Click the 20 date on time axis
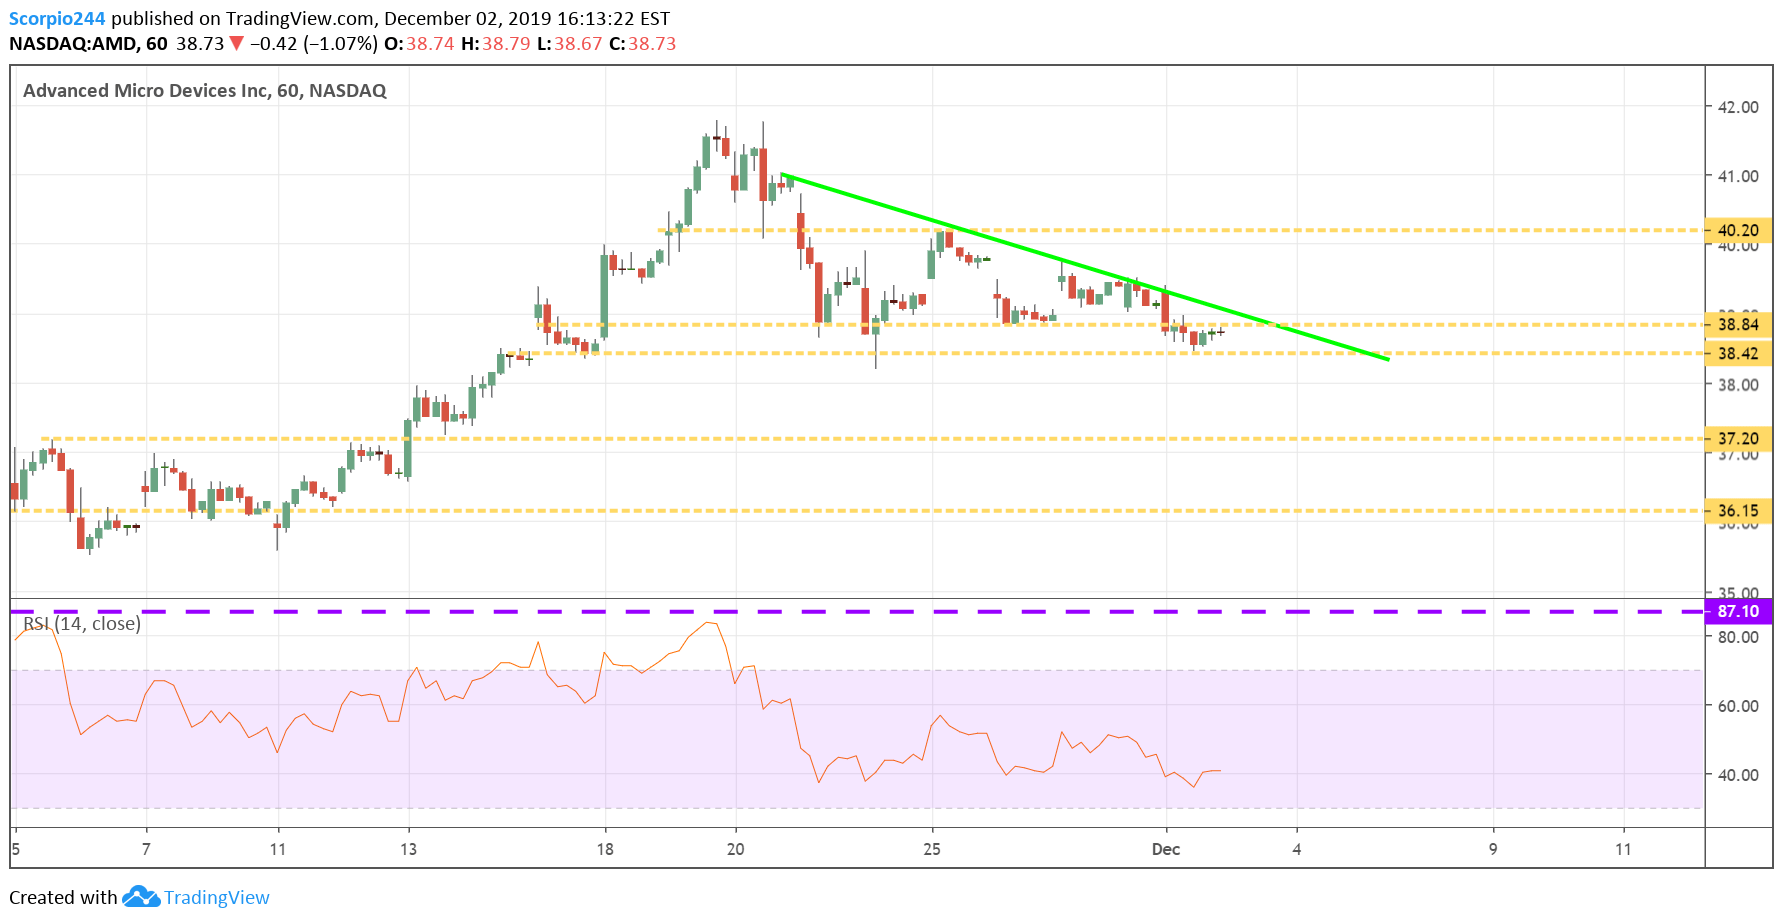 click(x=736, y=849)
